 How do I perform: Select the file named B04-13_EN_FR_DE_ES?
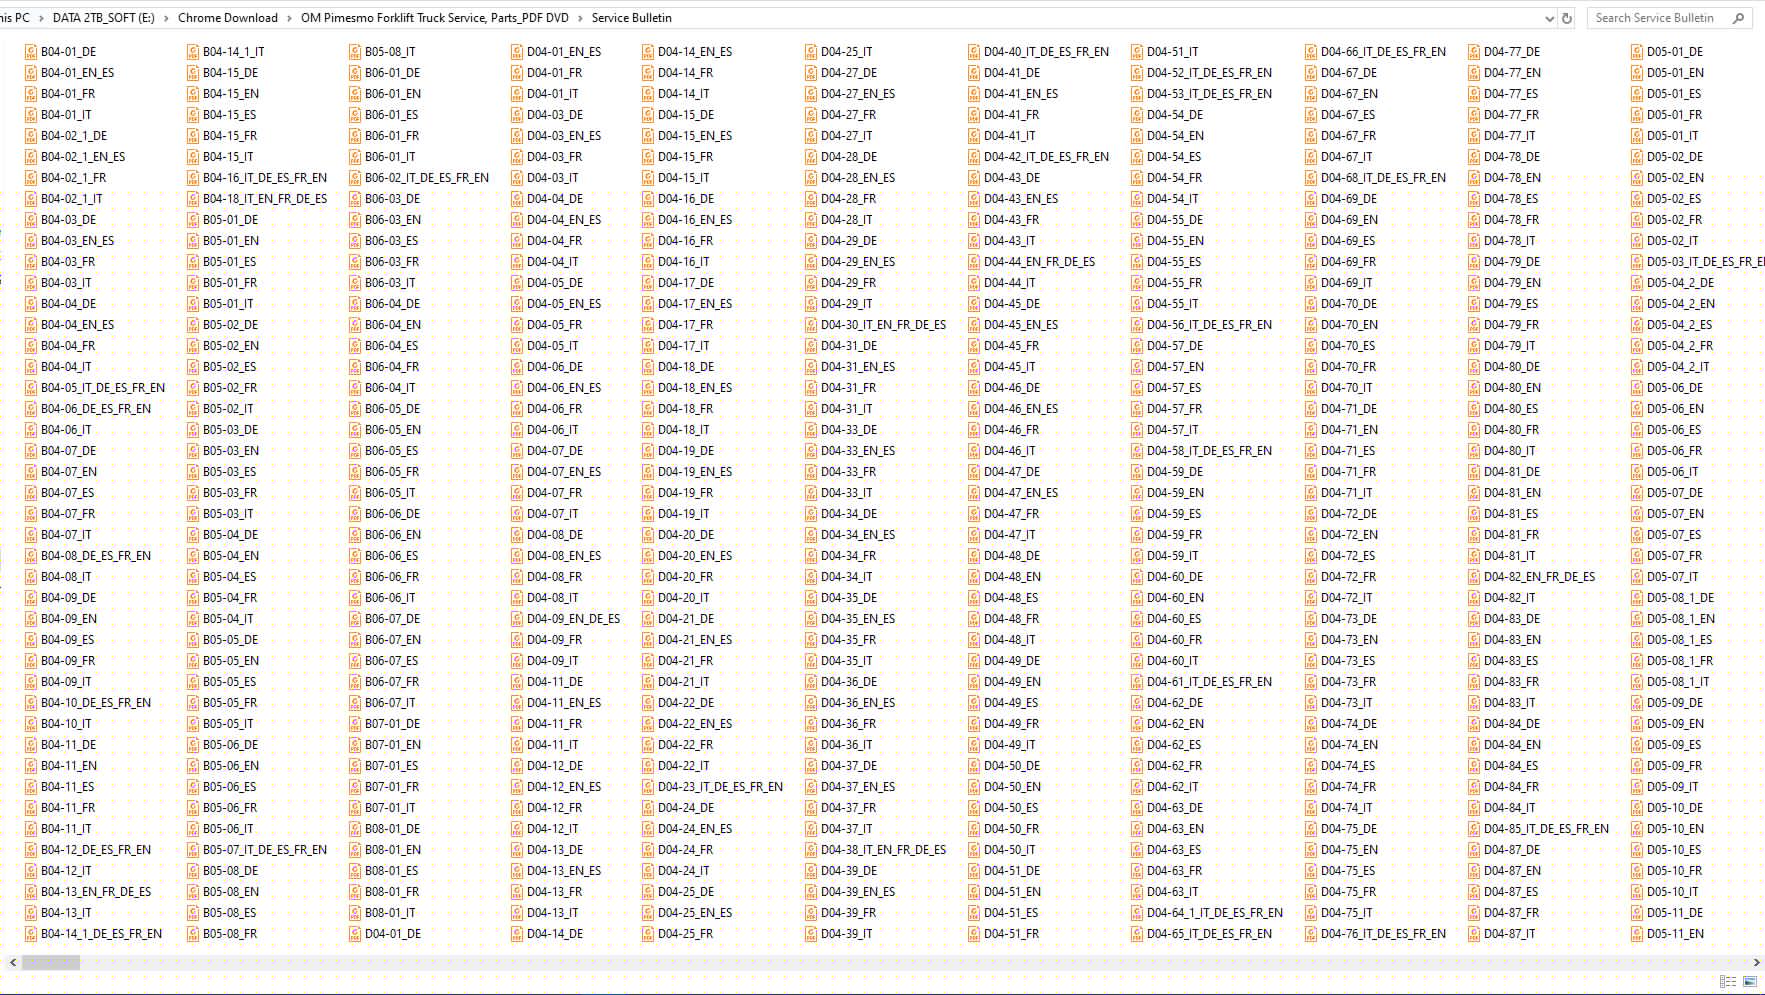pos(96,892)
